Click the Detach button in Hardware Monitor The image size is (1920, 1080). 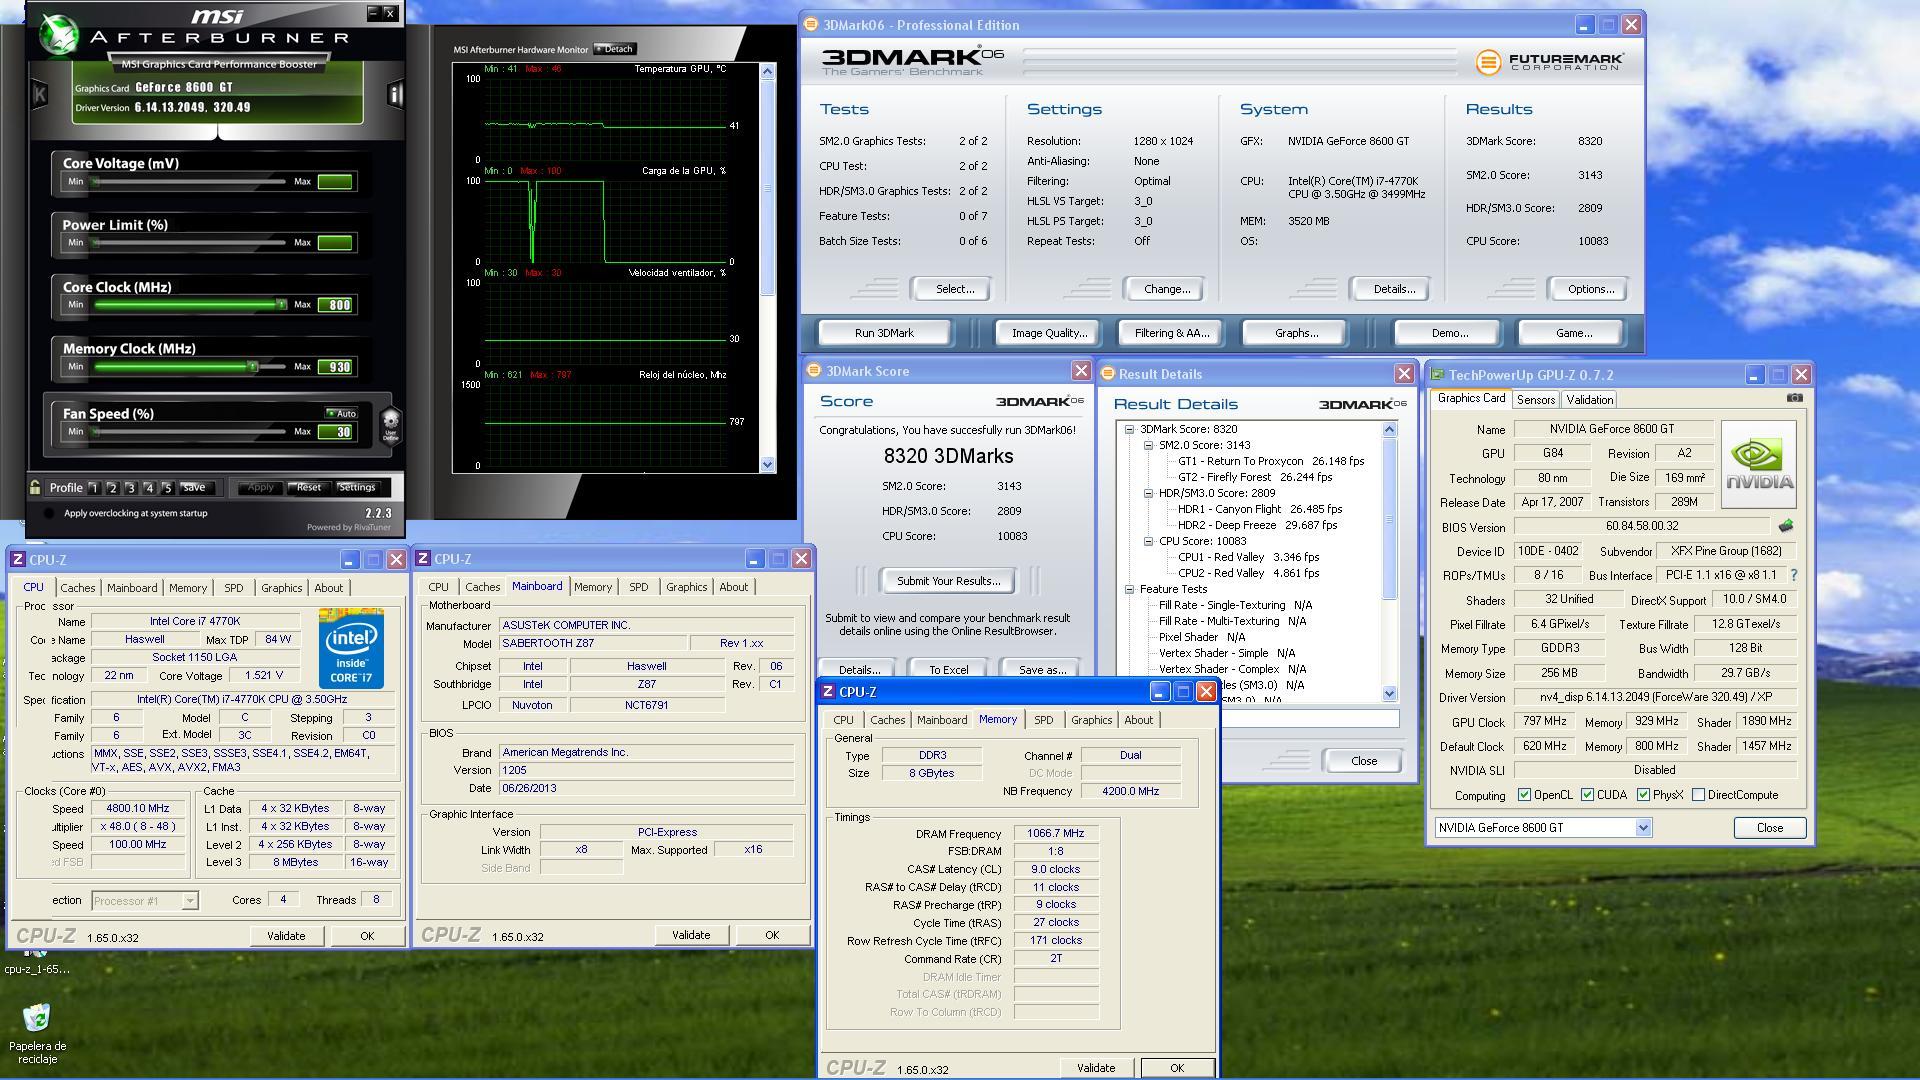pos(614,49)
